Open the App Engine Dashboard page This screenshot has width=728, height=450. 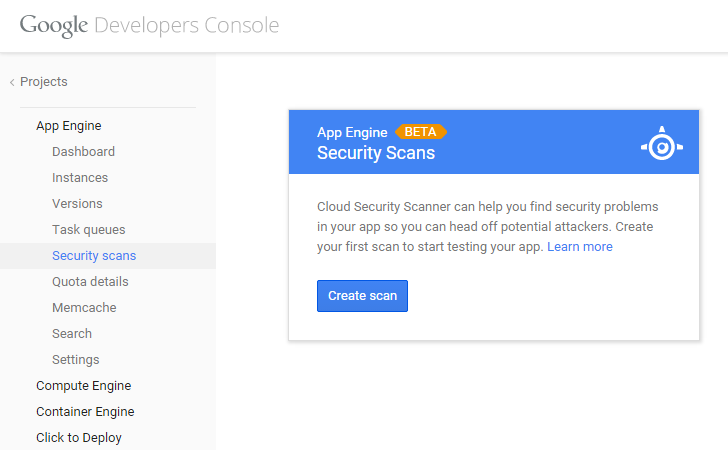coord(83,152)
